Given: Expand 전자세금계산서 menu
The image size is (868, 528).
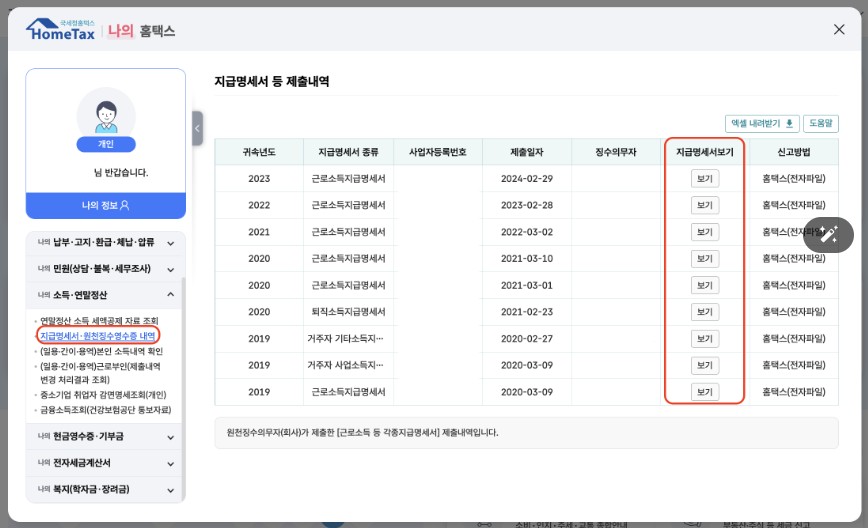Looking at the screenshot, I should 105,463.
